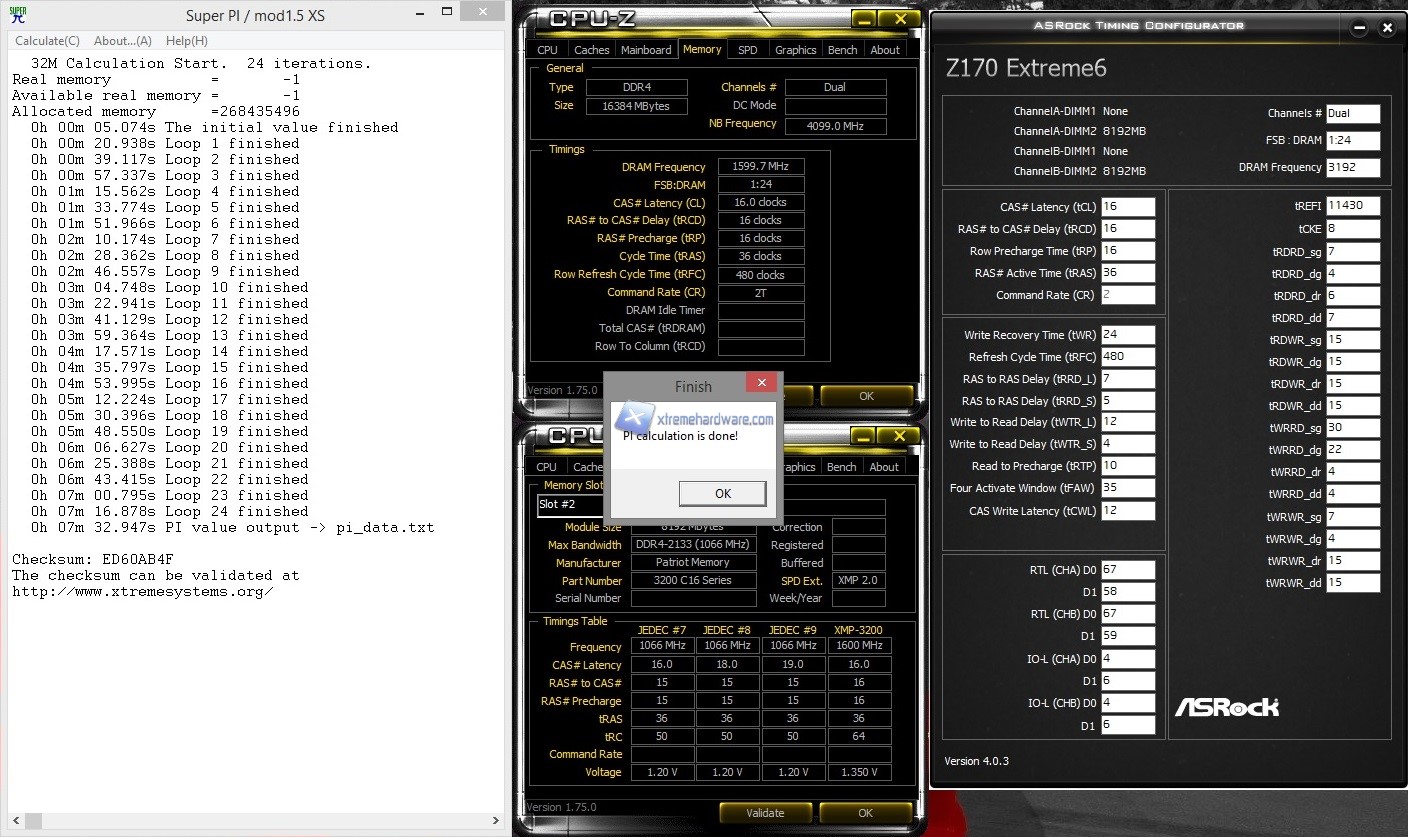Confirm the Memory tab with OK
1408x837 pixels.
pos(864,396)
